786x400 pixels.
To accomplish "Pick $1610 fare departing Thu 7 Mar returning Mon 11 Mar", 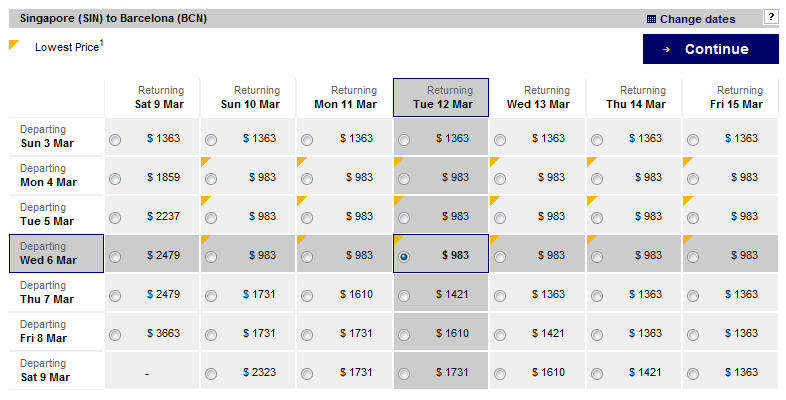I will click(308, 295).
